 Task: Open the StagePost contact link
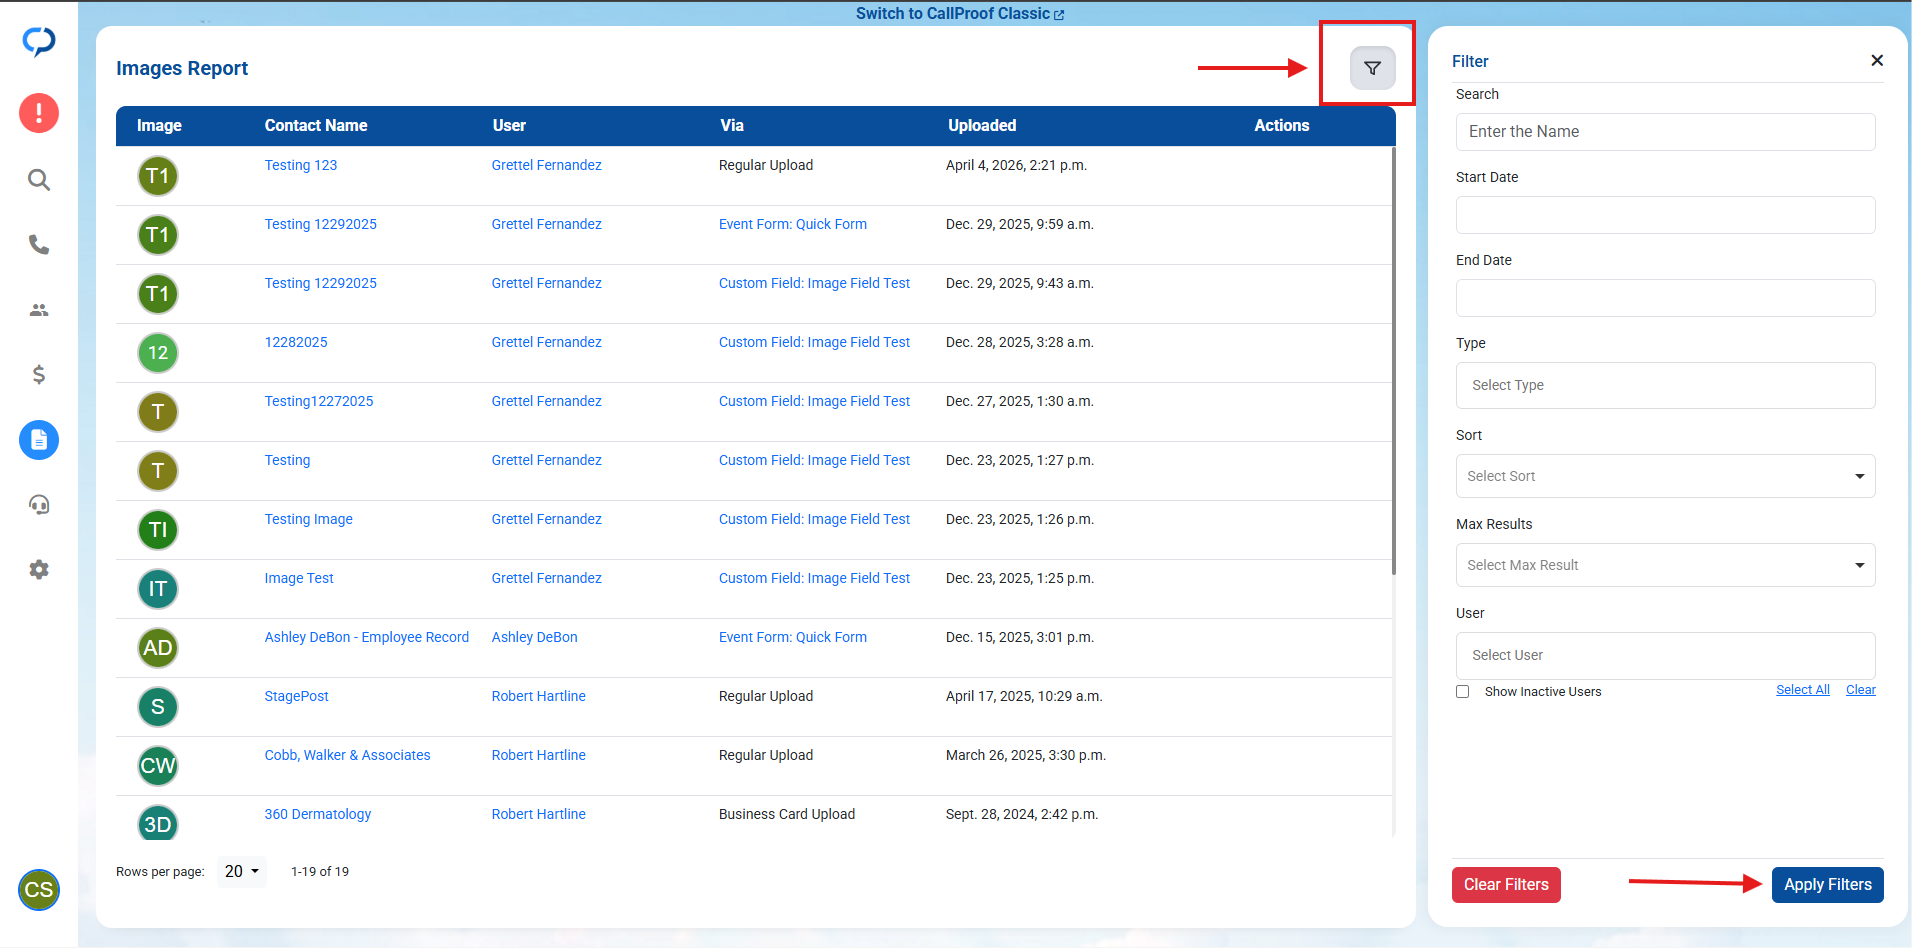296,696
